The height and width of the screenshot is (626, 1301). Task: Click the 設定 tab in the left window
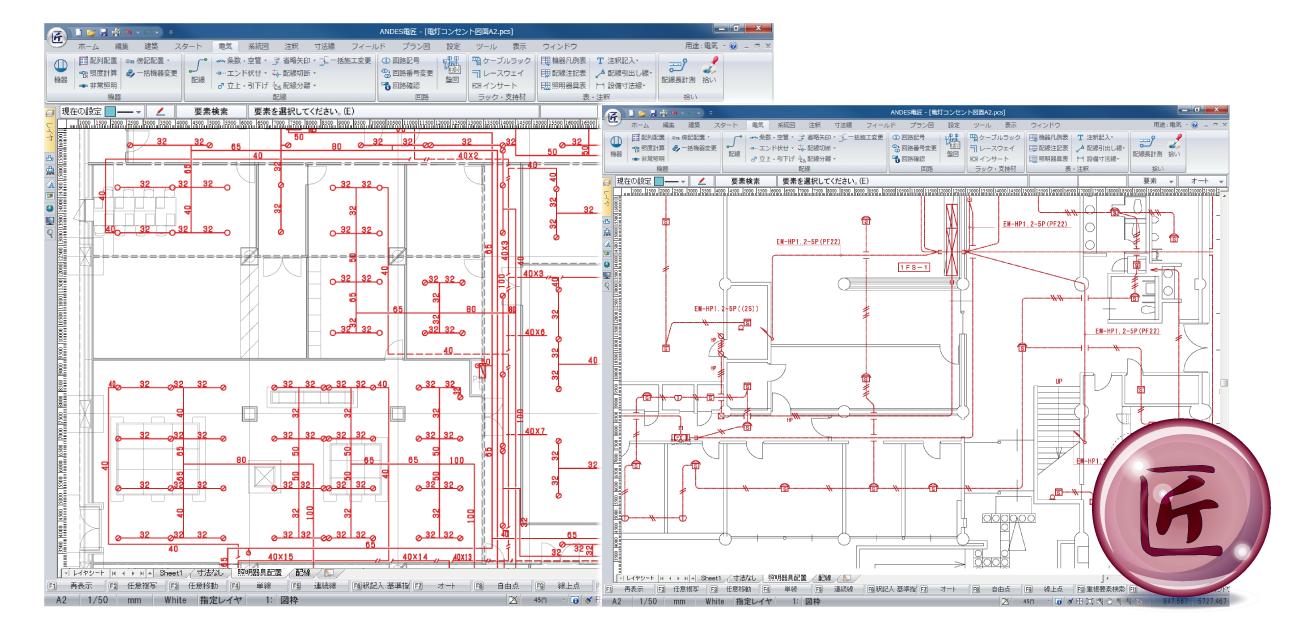453,46
